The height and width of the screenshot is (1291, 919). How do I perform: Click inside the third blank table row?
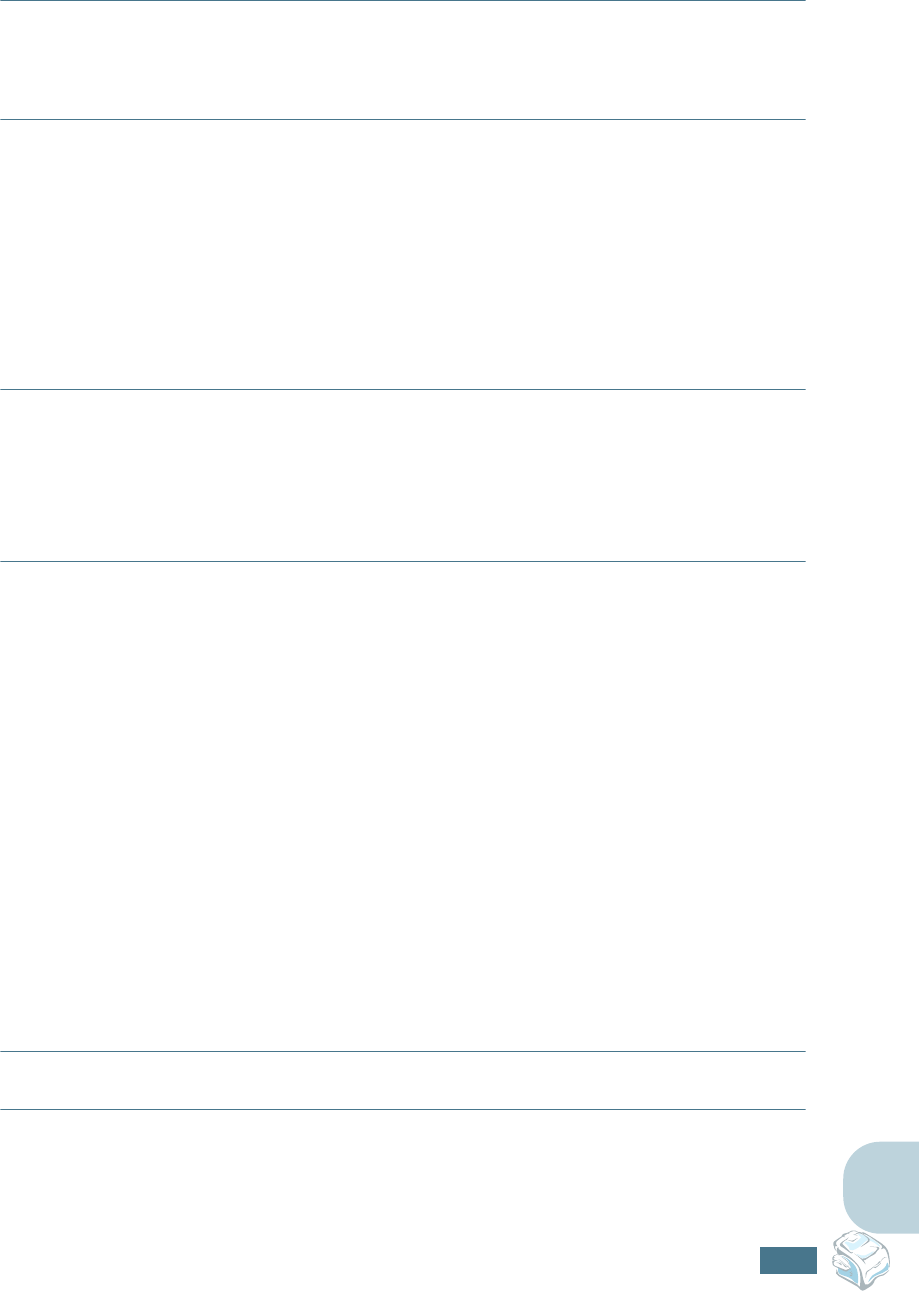(402, 475)
